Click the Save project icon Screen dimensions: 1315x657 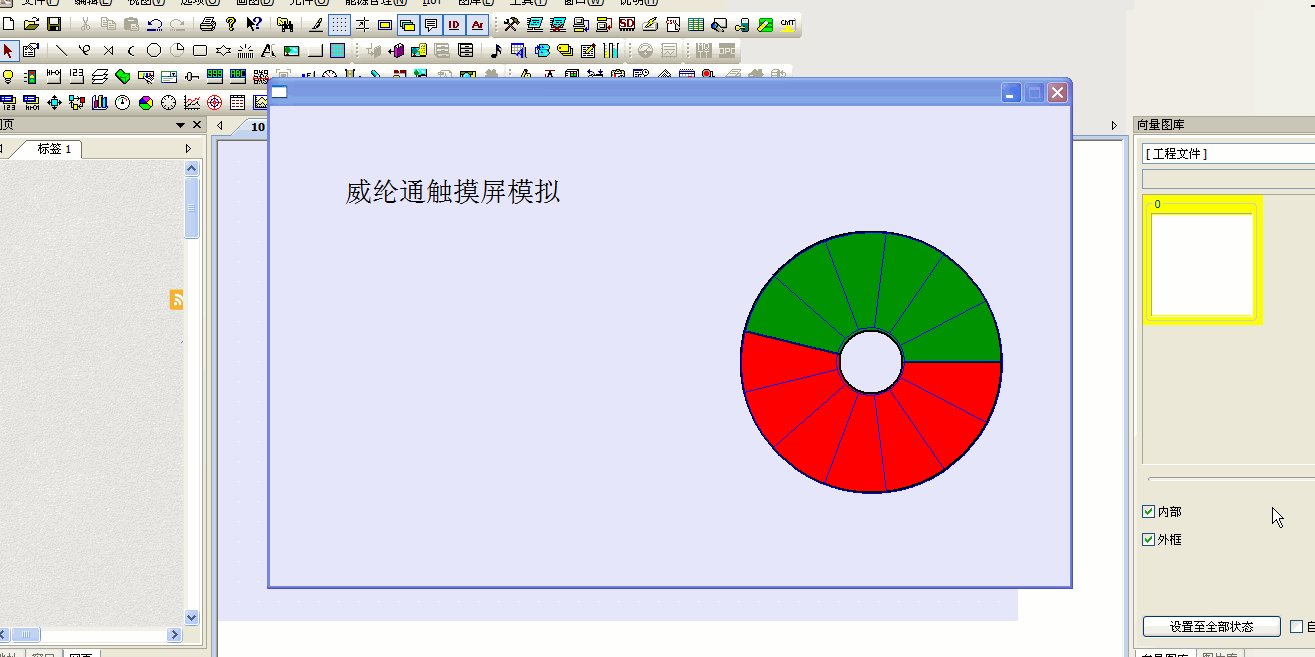[x=54, y=24]
